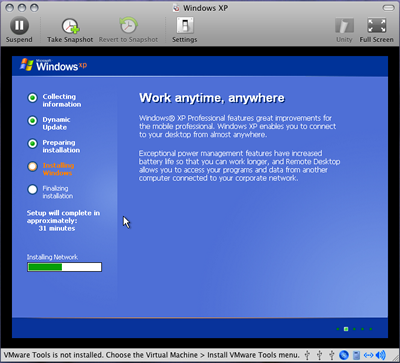This screenshot has width=400, height=363.
Task: Click the Windows XP title bar icon
Action: (x=176, y=8)
